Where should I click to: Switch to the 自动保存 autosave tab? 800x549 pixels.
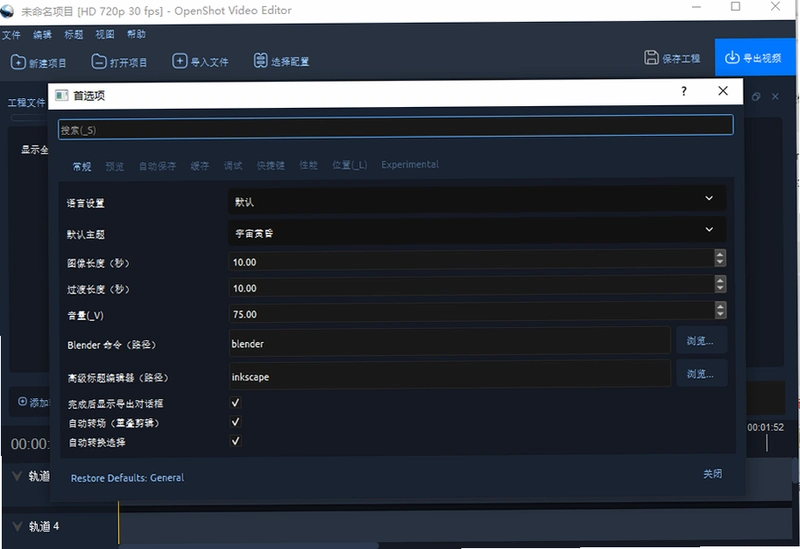tap(158, 166)
